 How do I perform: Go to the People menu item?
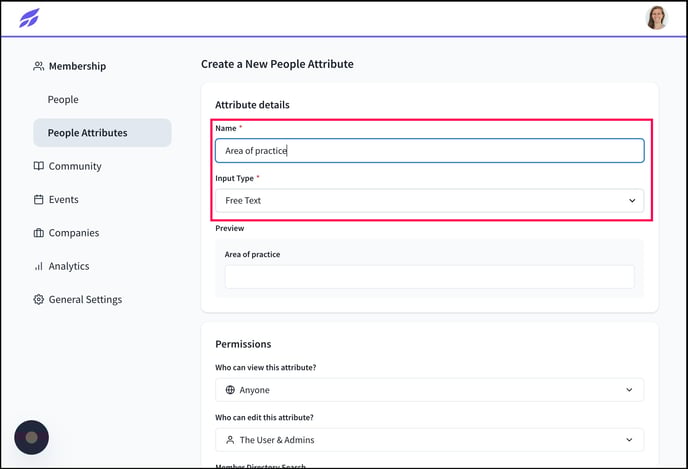click(x=63, y=100)
